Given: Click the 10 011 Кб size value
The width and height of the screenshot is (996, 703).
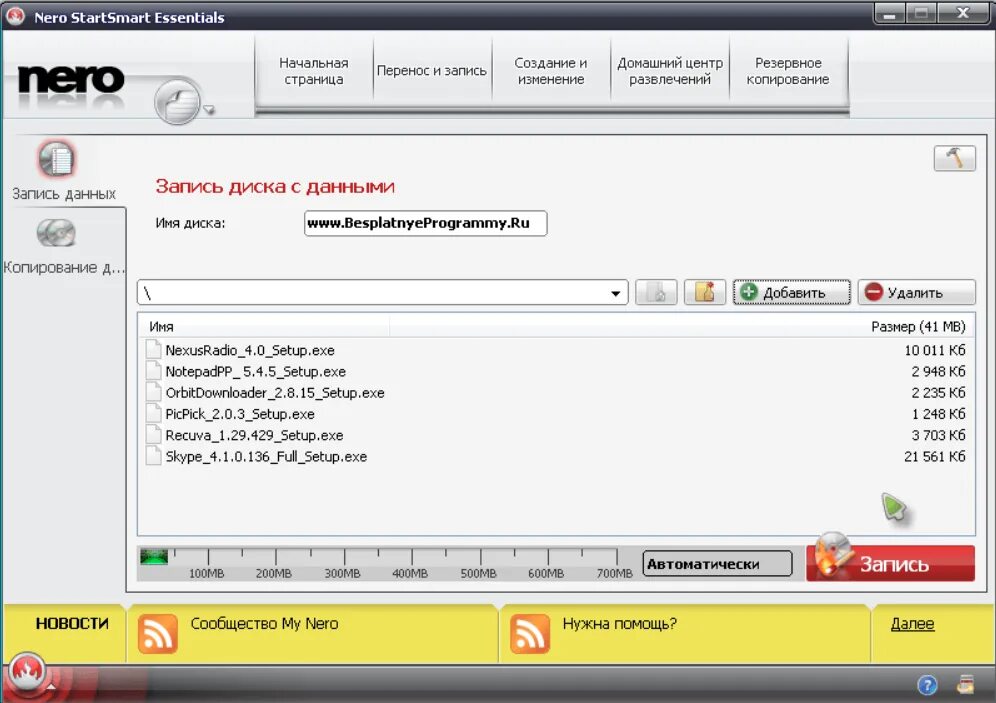Looking at the screenshot, I should [x=934, y=350].
